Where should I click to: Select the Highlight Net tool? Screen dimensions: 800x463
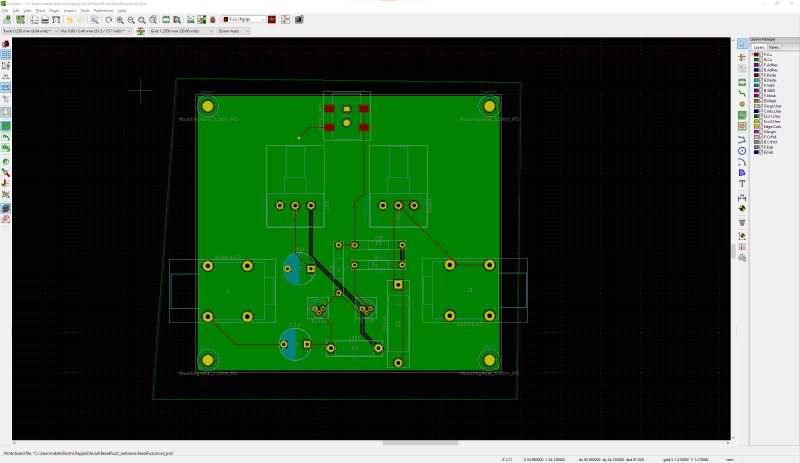pos(742,57)
